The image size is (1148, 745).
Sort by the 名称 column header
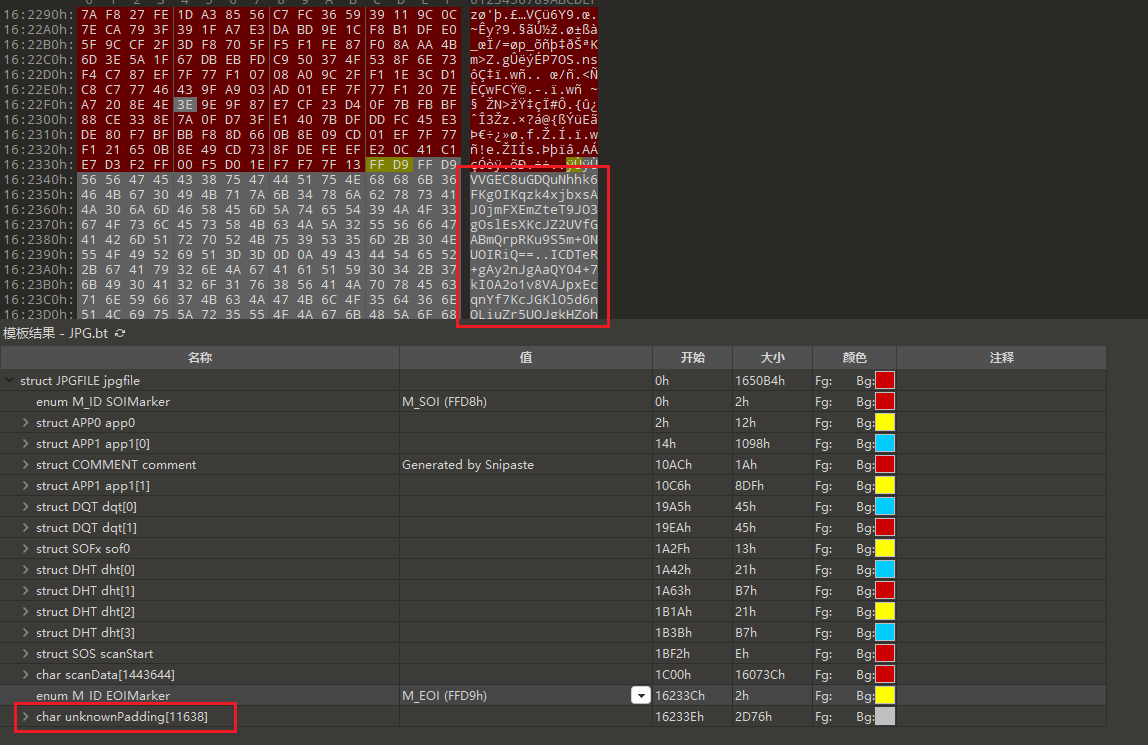[200, 358]
